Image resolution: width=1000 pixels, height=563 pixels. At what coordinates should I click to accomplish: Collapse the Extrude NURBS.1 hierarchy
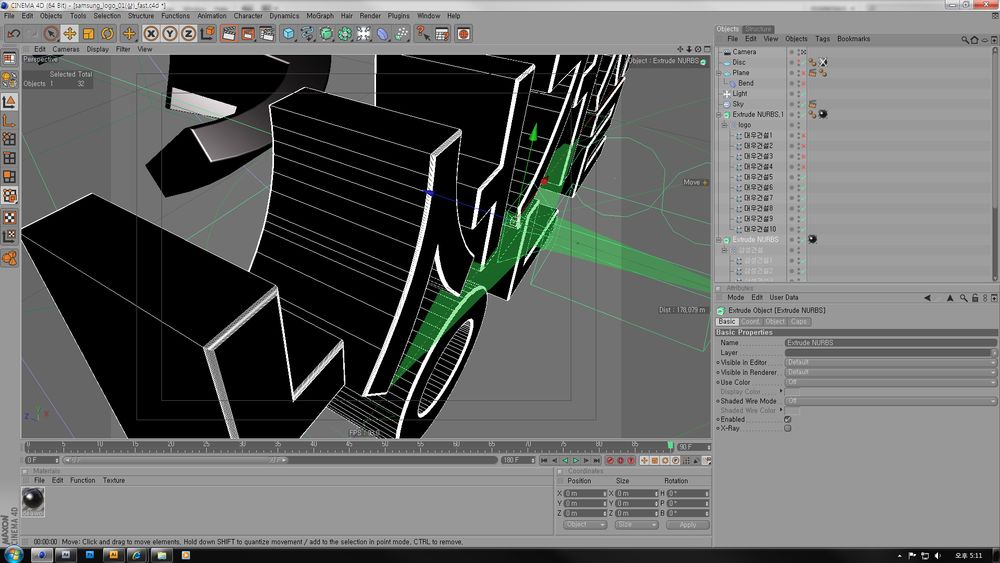point(719,115)
